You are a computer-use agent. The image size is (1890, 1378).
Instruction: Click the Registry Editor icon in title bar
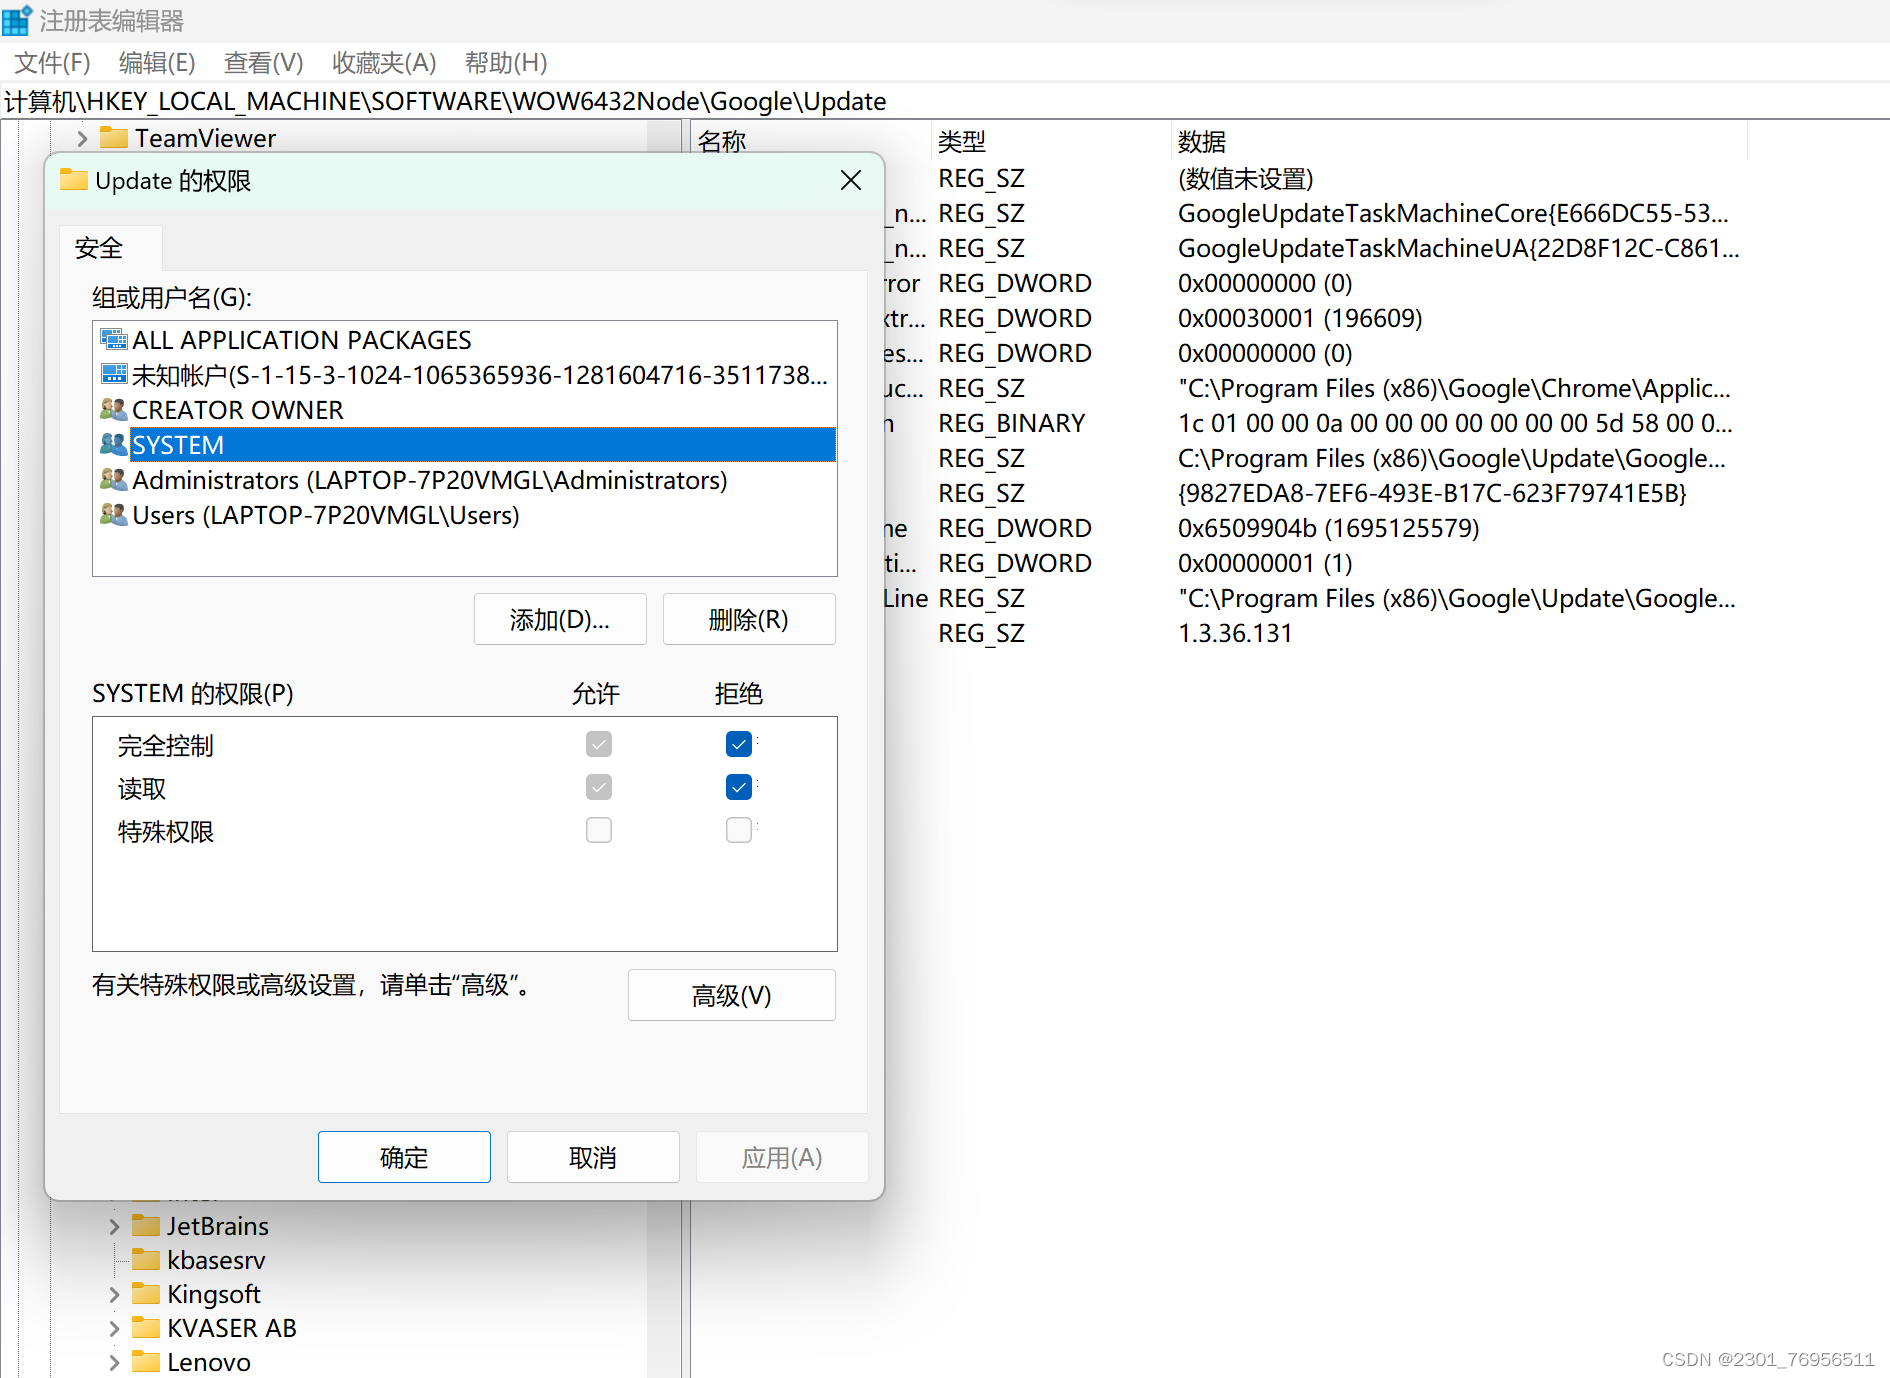16,19
